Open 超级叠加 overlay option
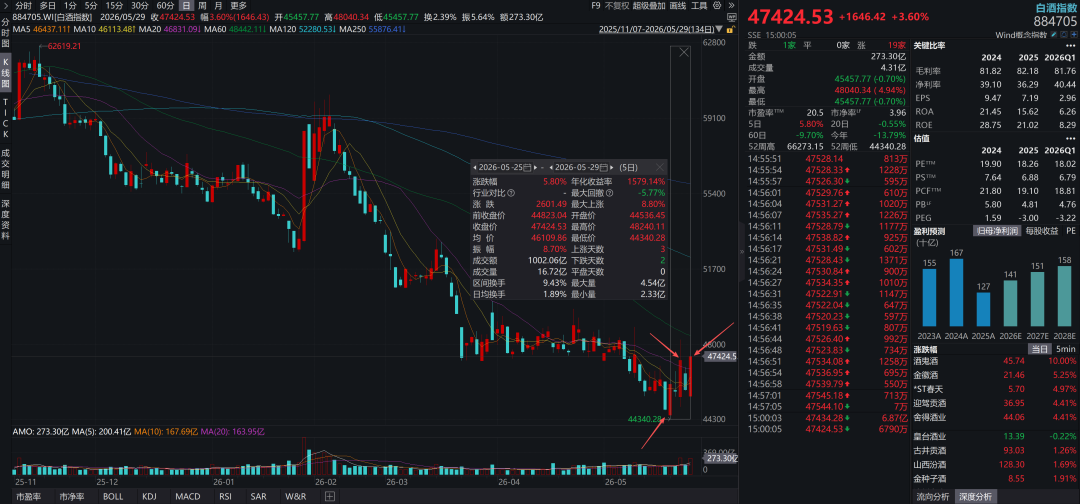 pyautogui.click(x=648, y=5)
